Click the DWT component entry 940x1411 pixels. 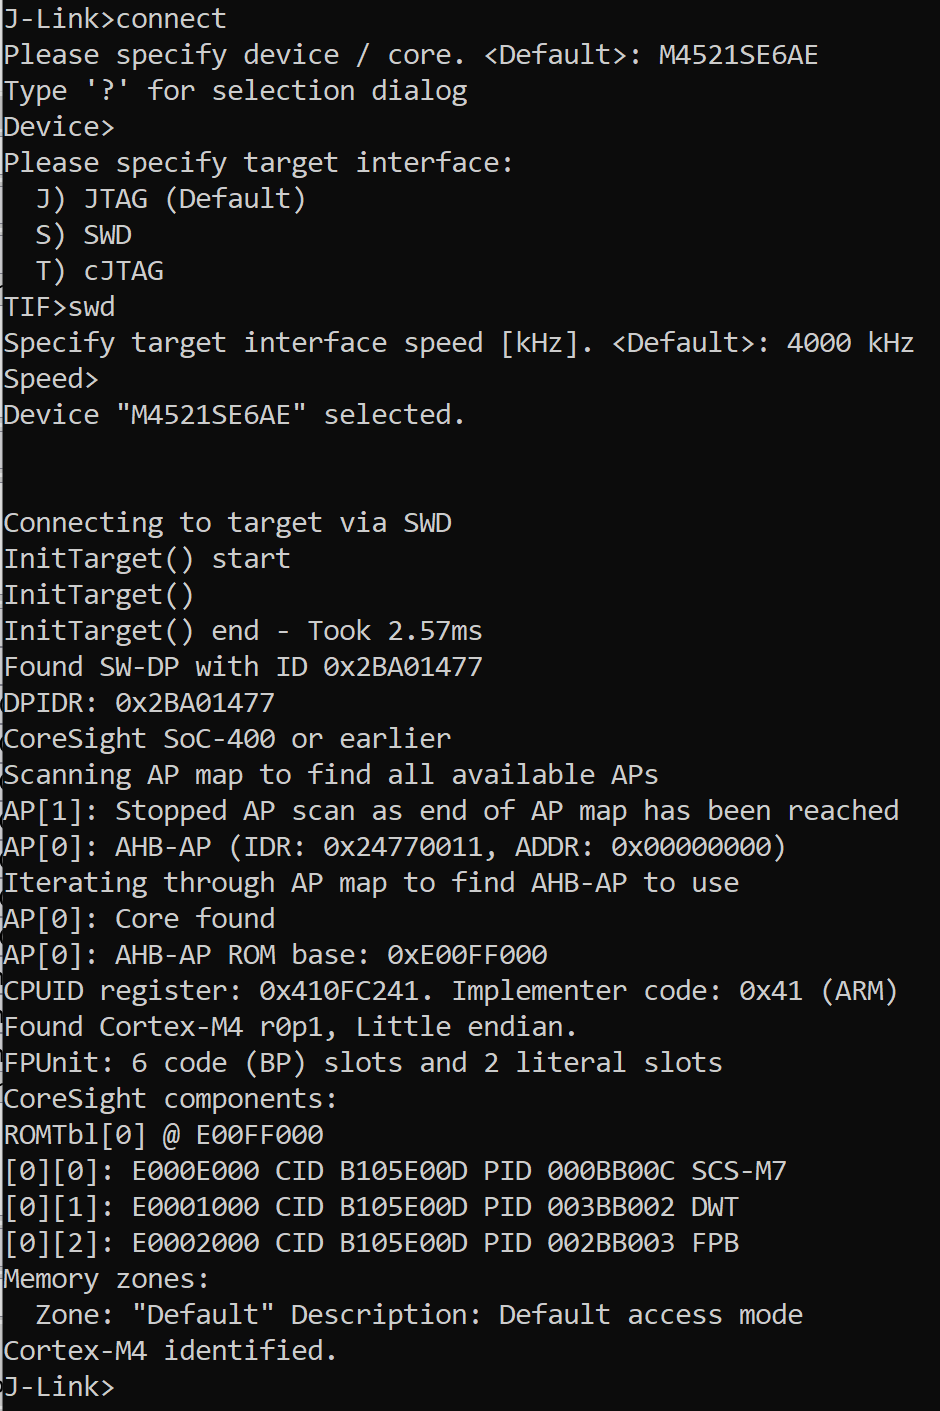pos(714,1207)
